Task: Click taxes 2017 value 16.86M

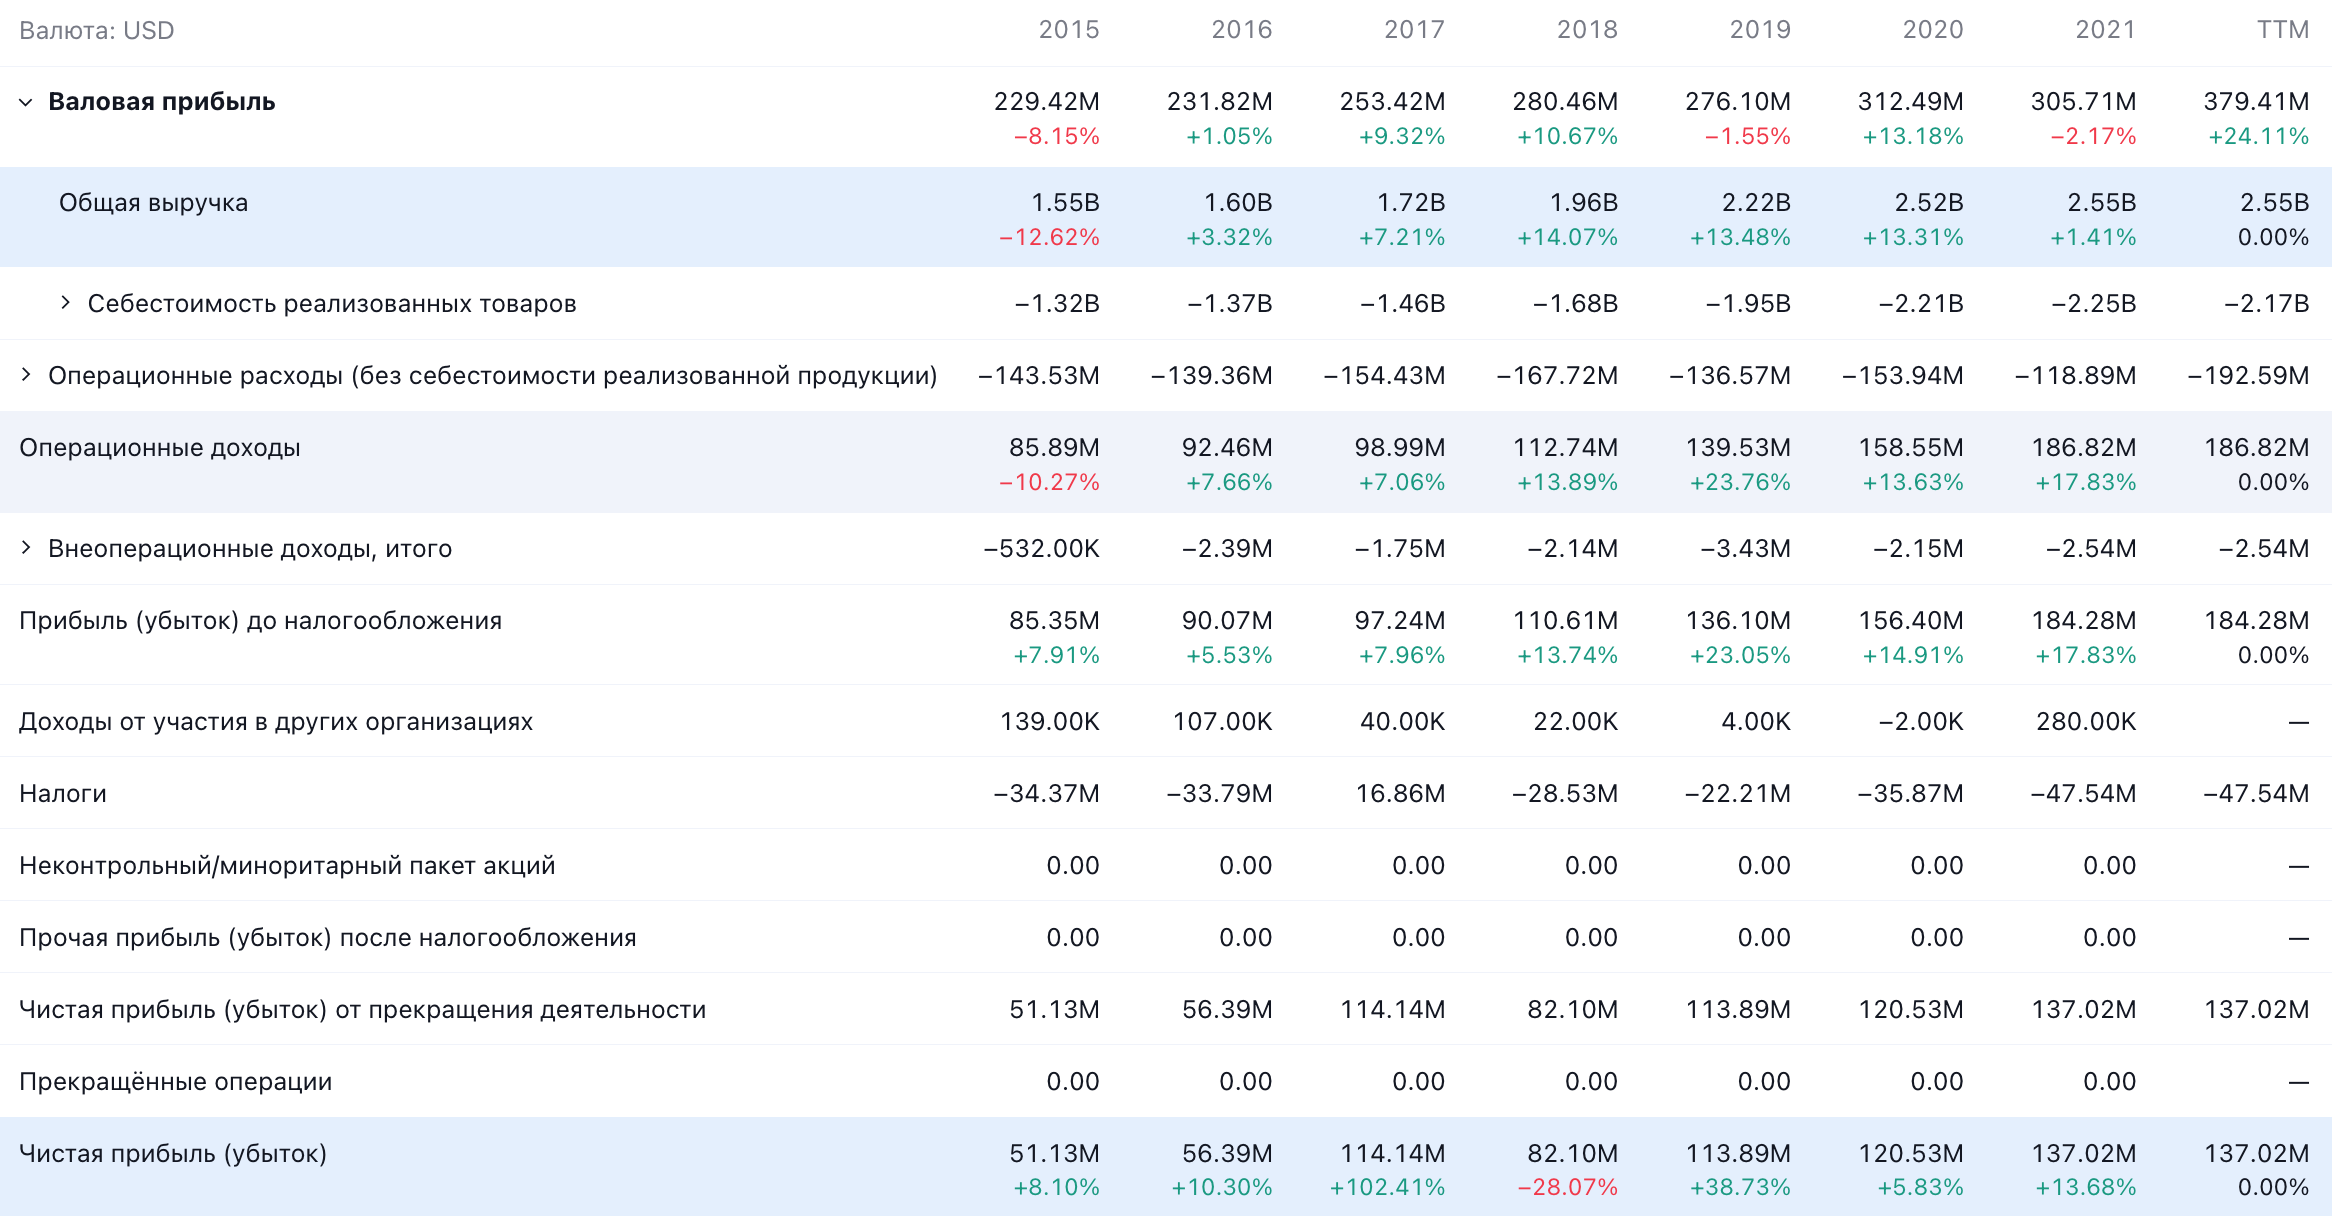Action: [1400, 794]
